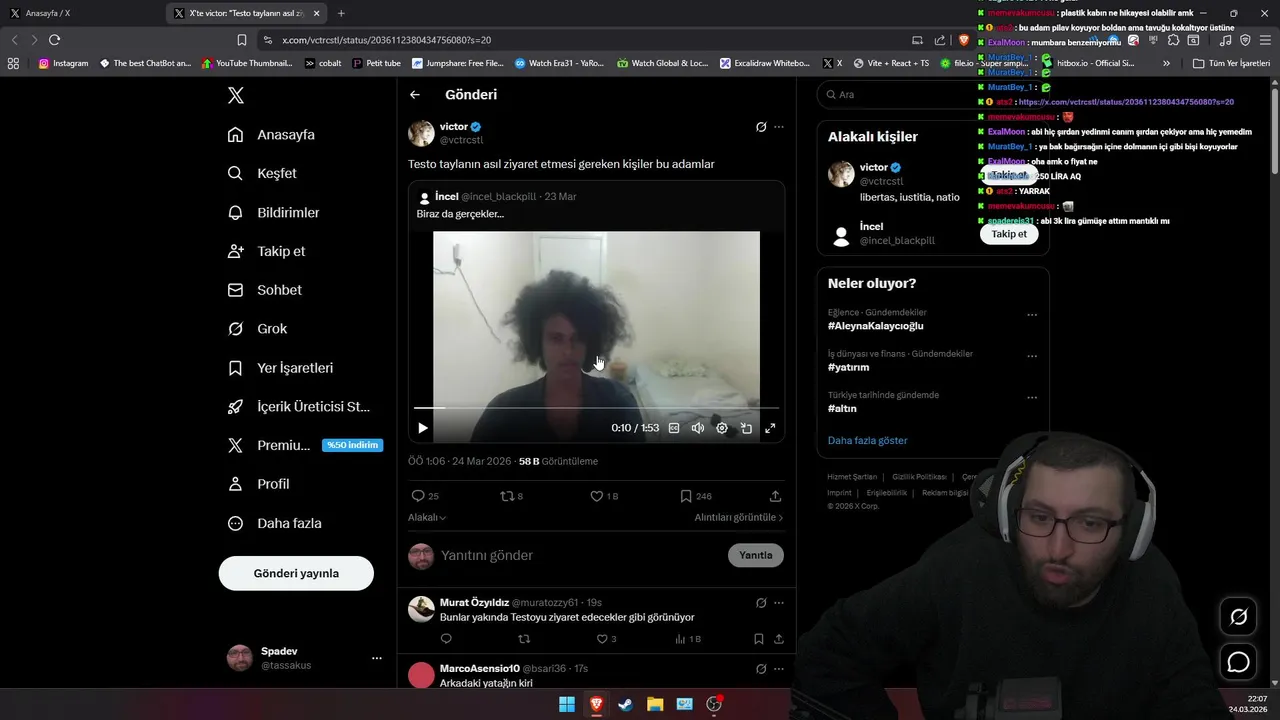
Task: Toggle video captions CC button
Action: pyautogui.click(x=674, y=428)
